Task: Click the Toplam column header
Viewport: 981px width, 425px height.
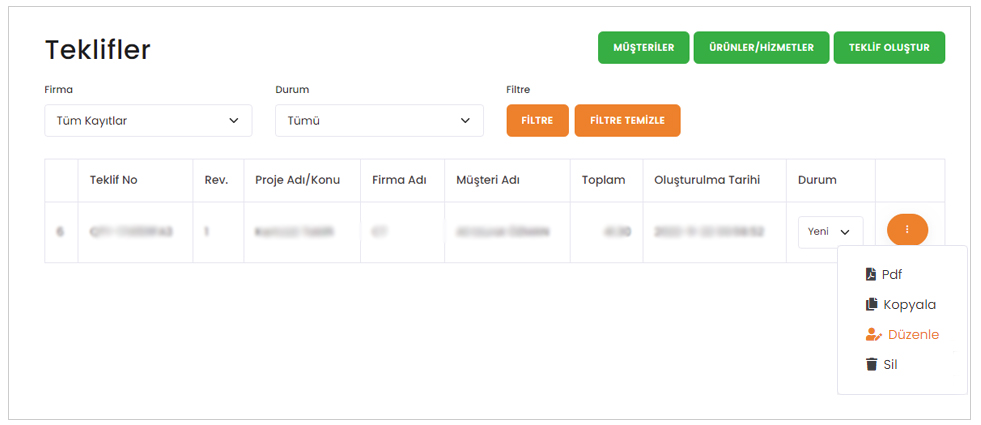Action: tap(603, 180)
